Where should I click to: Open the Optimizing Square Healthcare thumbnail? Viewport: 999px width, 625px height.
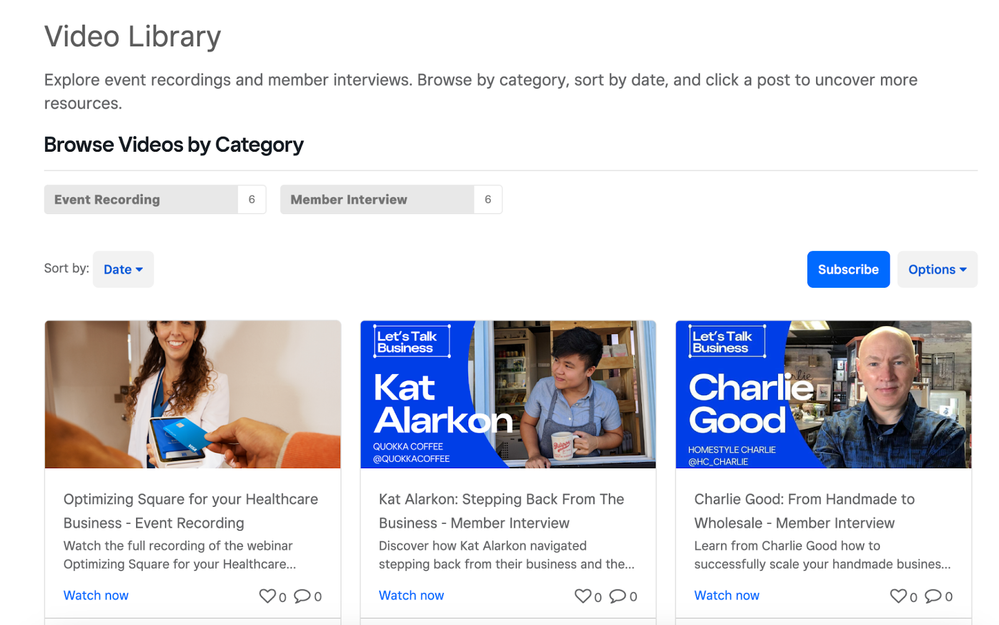pos(193,394)
